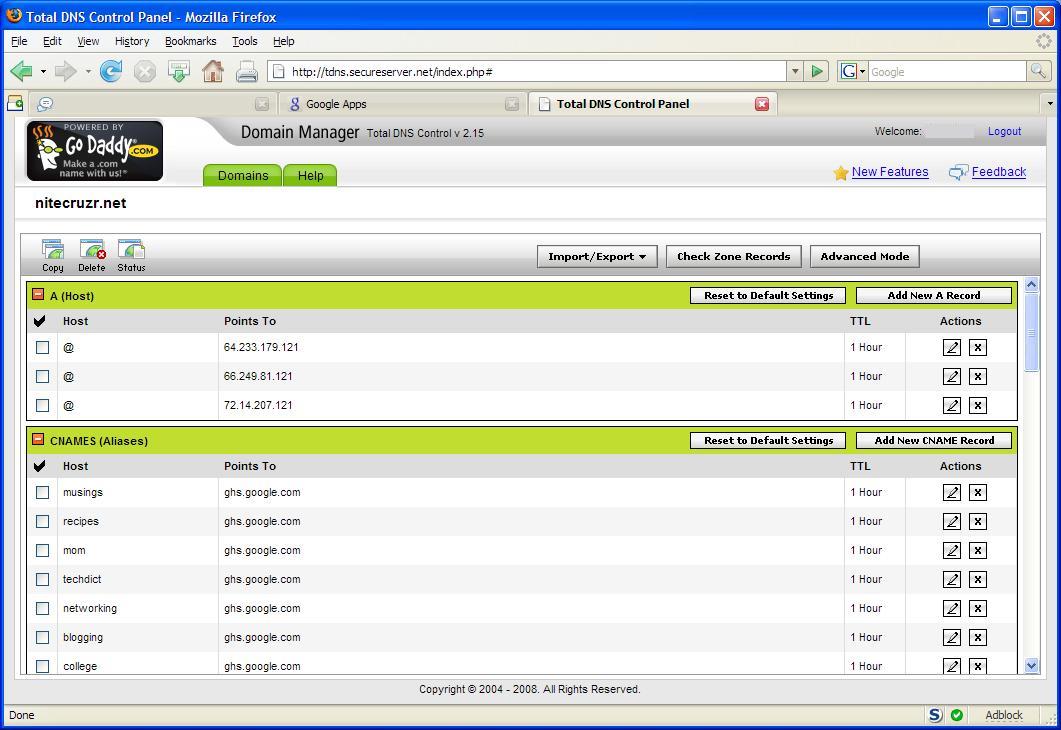Image resolution: width=1061 pixels, height=730 pixels.
Task: Check the box for 66.249.81.121 record
Action: tap(43, 377)
